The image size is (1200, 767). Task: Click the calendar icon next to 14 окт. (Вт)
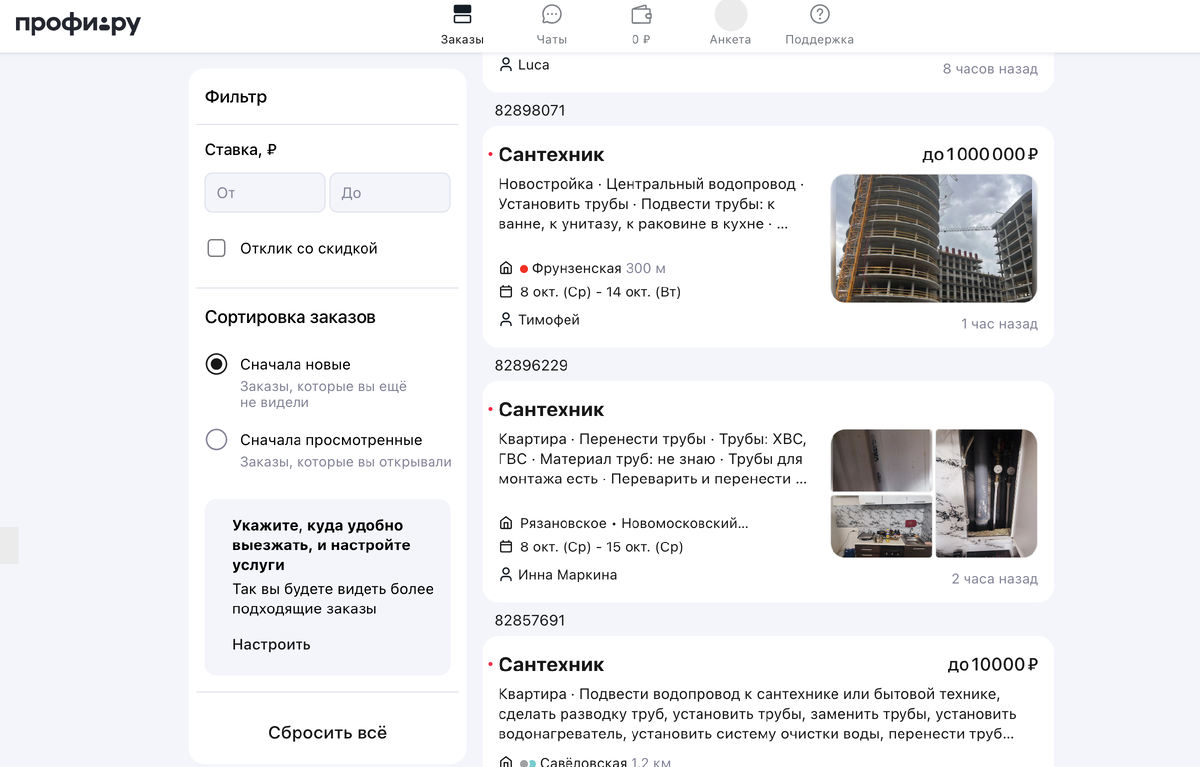[x=506, y=292]
